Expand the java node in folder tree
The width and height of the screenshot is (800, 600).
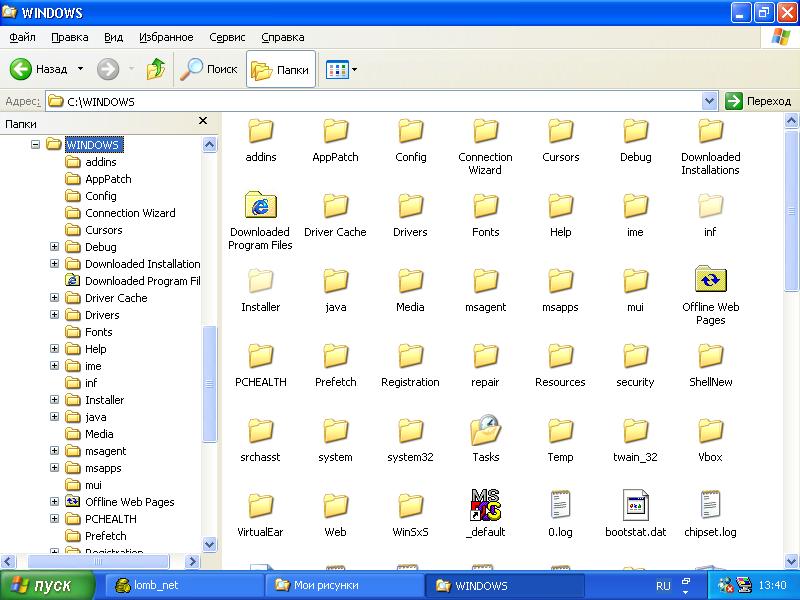tap(54, 417)
